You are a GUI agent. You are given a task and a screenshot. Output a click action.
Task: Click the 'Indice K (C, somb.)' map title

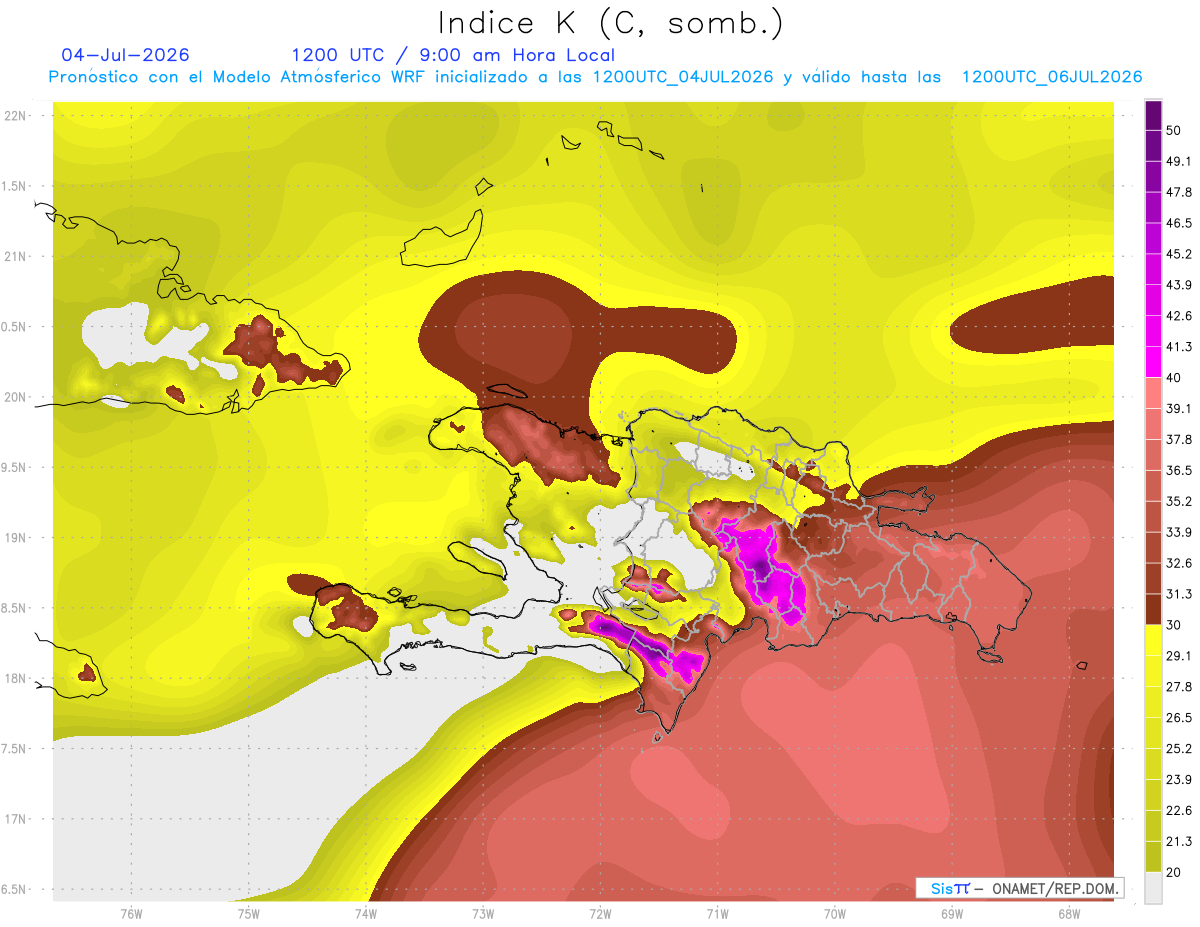(610, 23)
